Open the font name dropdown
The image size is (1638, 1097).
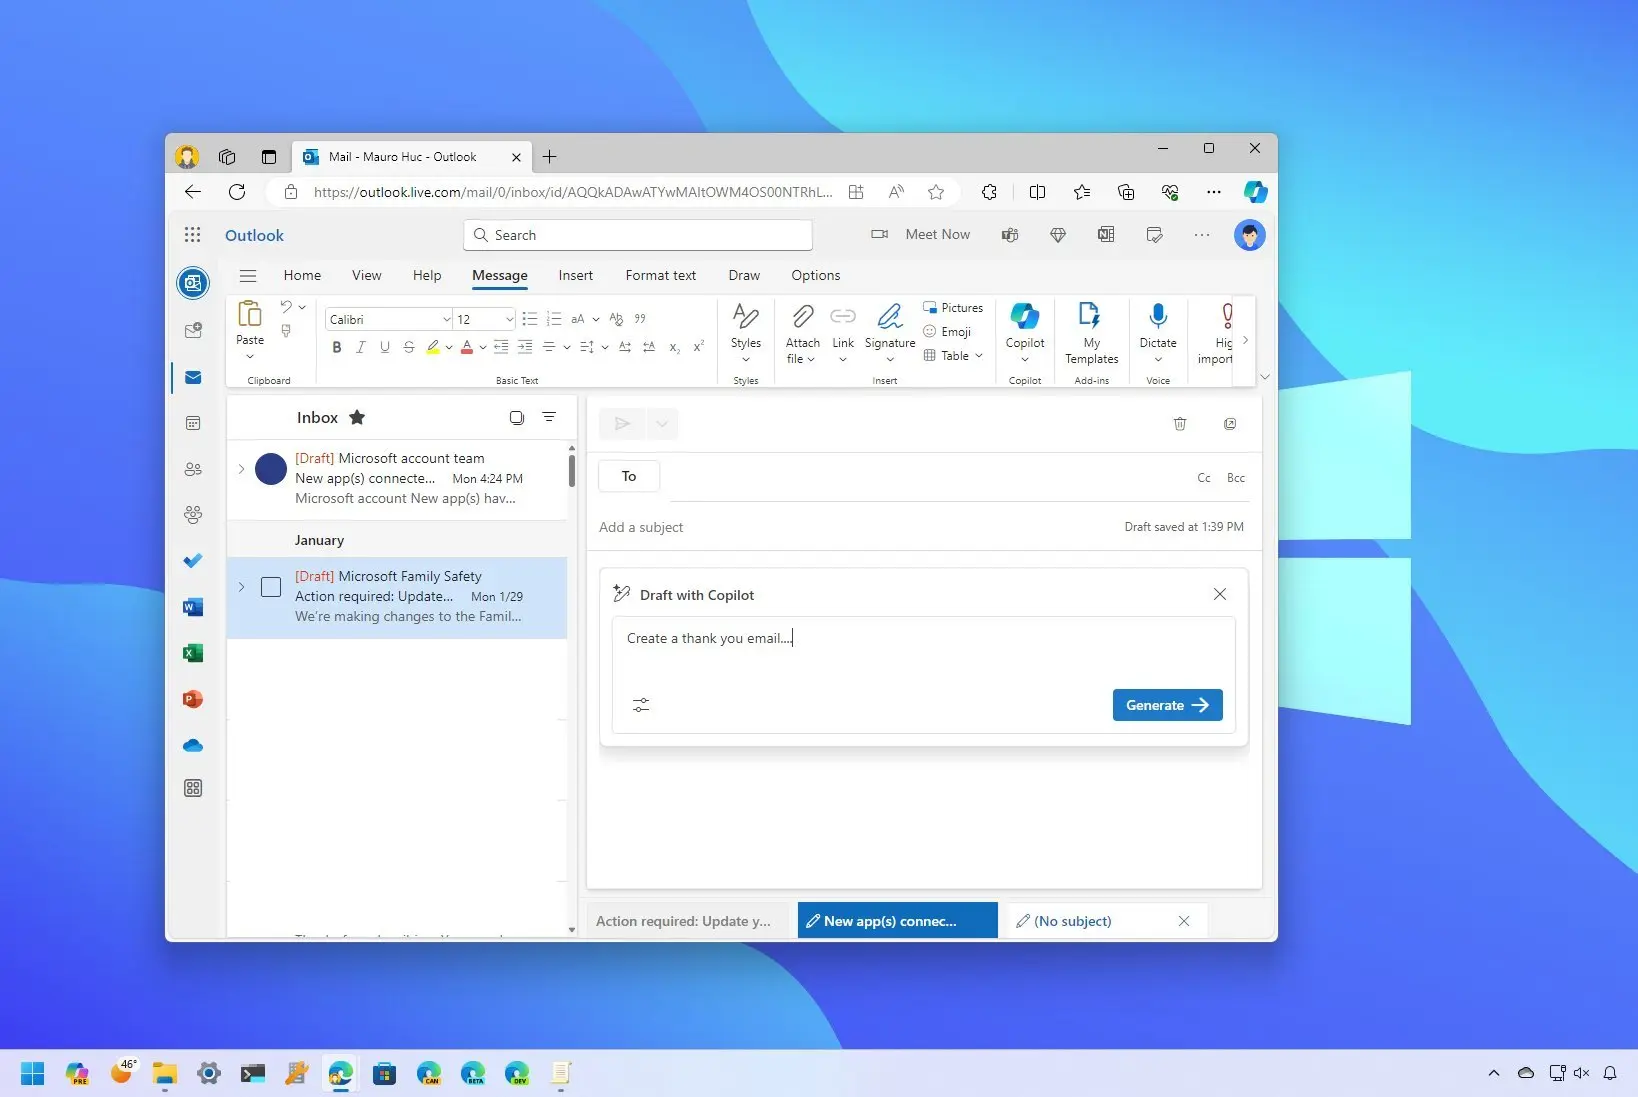click(x=447, y=319)
